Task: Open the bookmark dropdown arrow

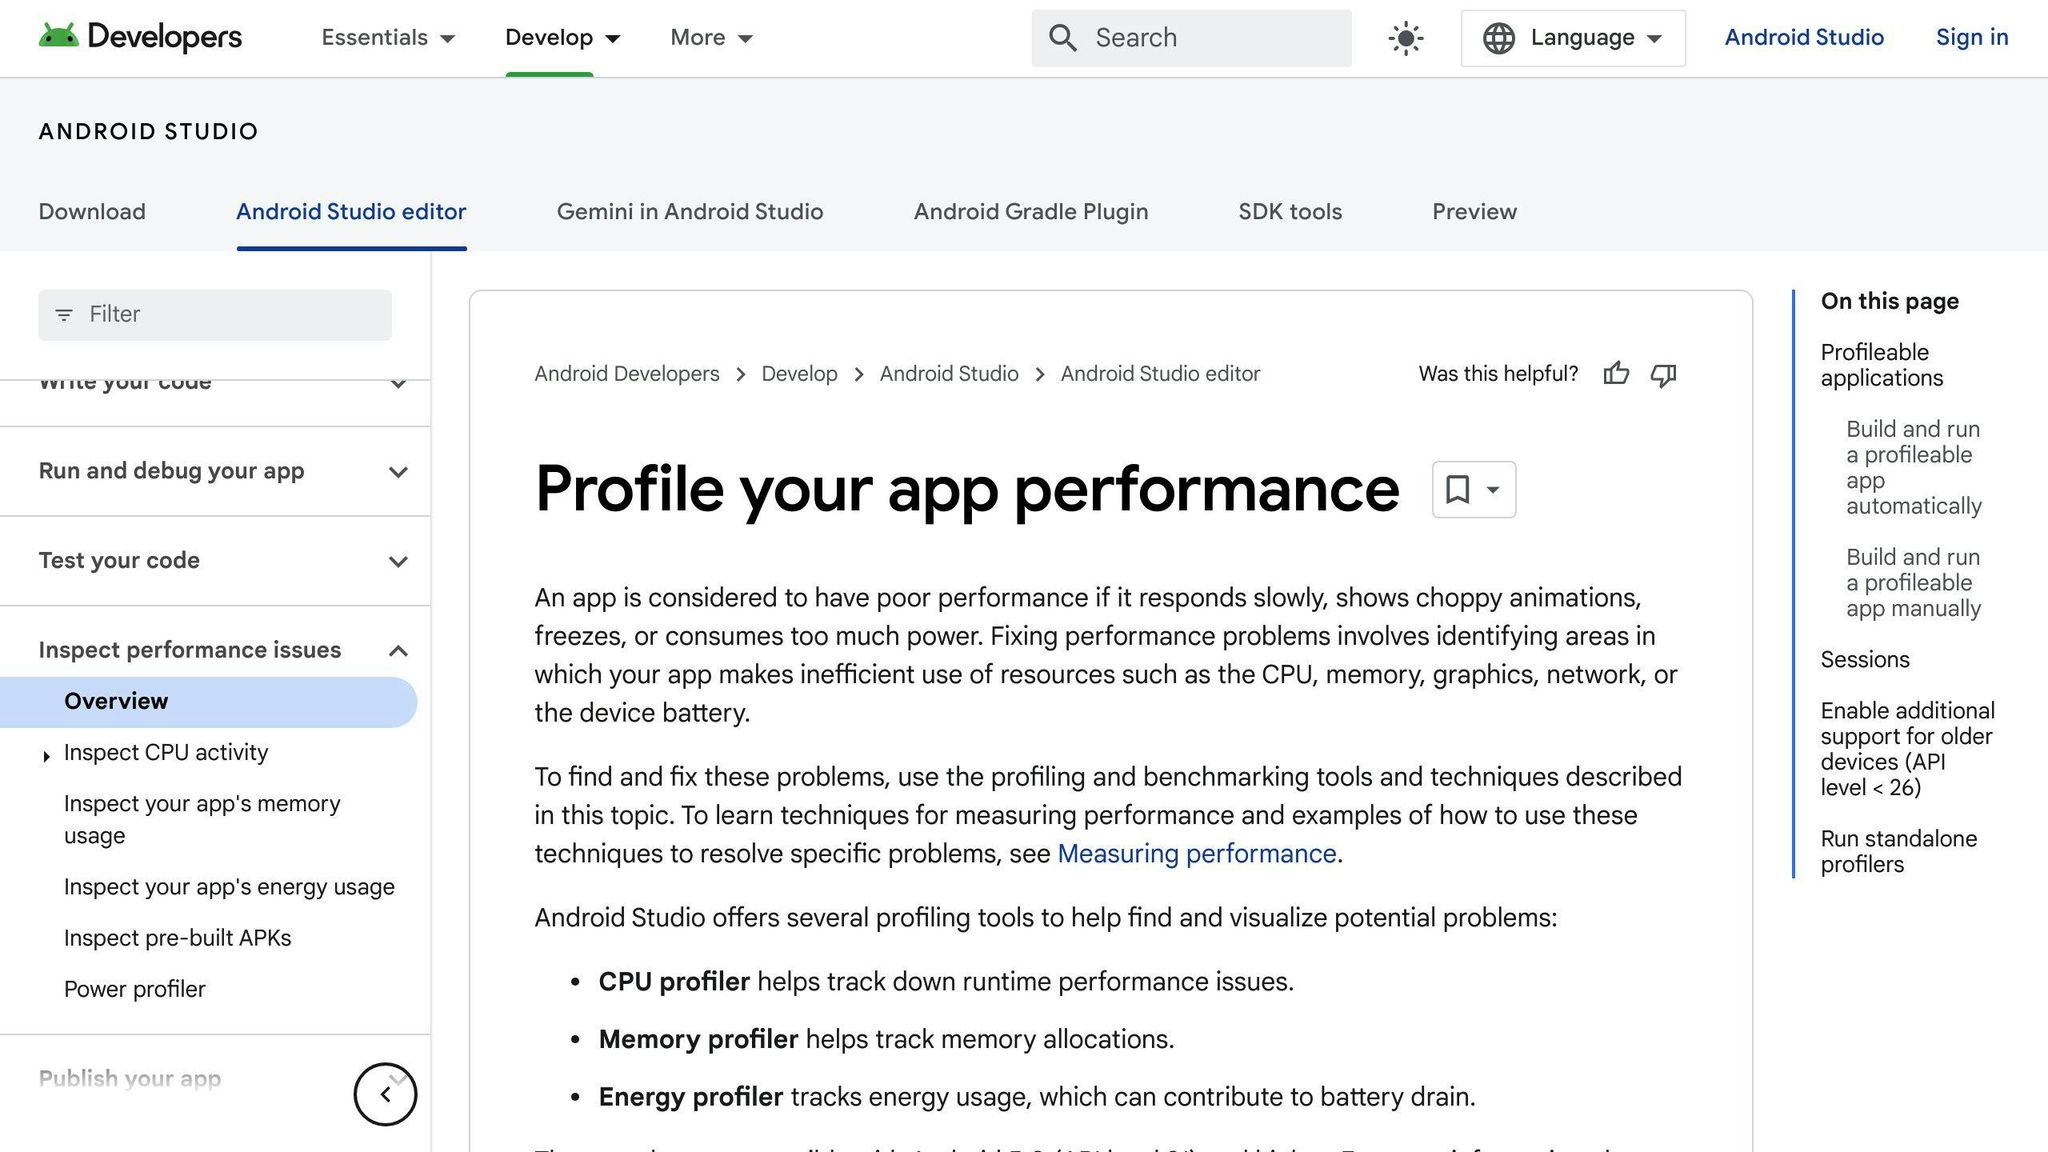Action: coord(1491,489)
